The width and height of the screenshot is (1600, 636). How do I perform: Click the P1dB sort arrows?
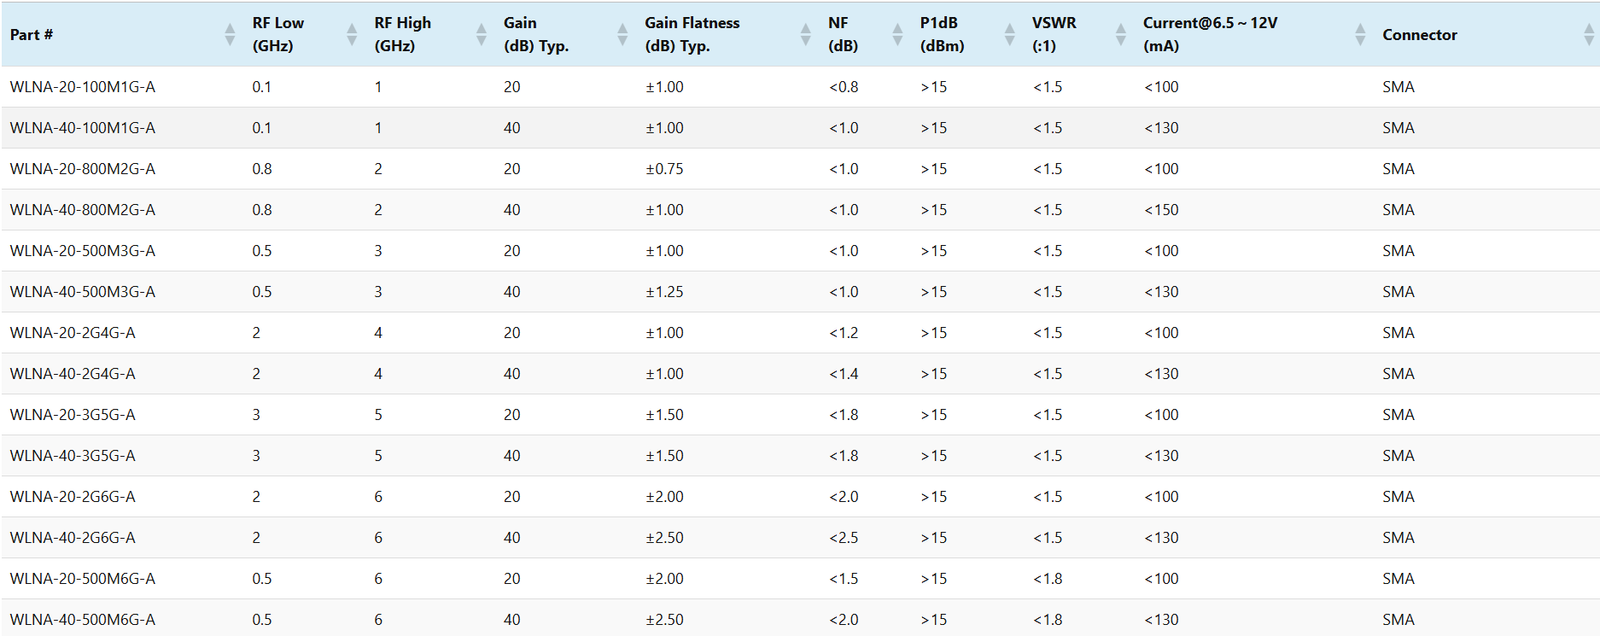click(1009, 35)
